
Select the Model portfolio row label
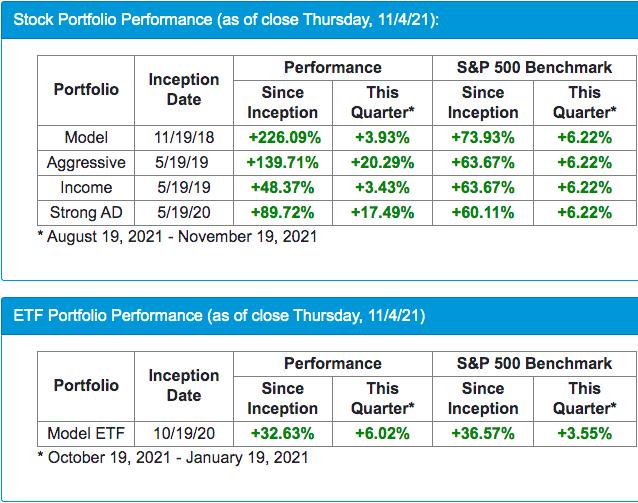(x=86, y=137)
